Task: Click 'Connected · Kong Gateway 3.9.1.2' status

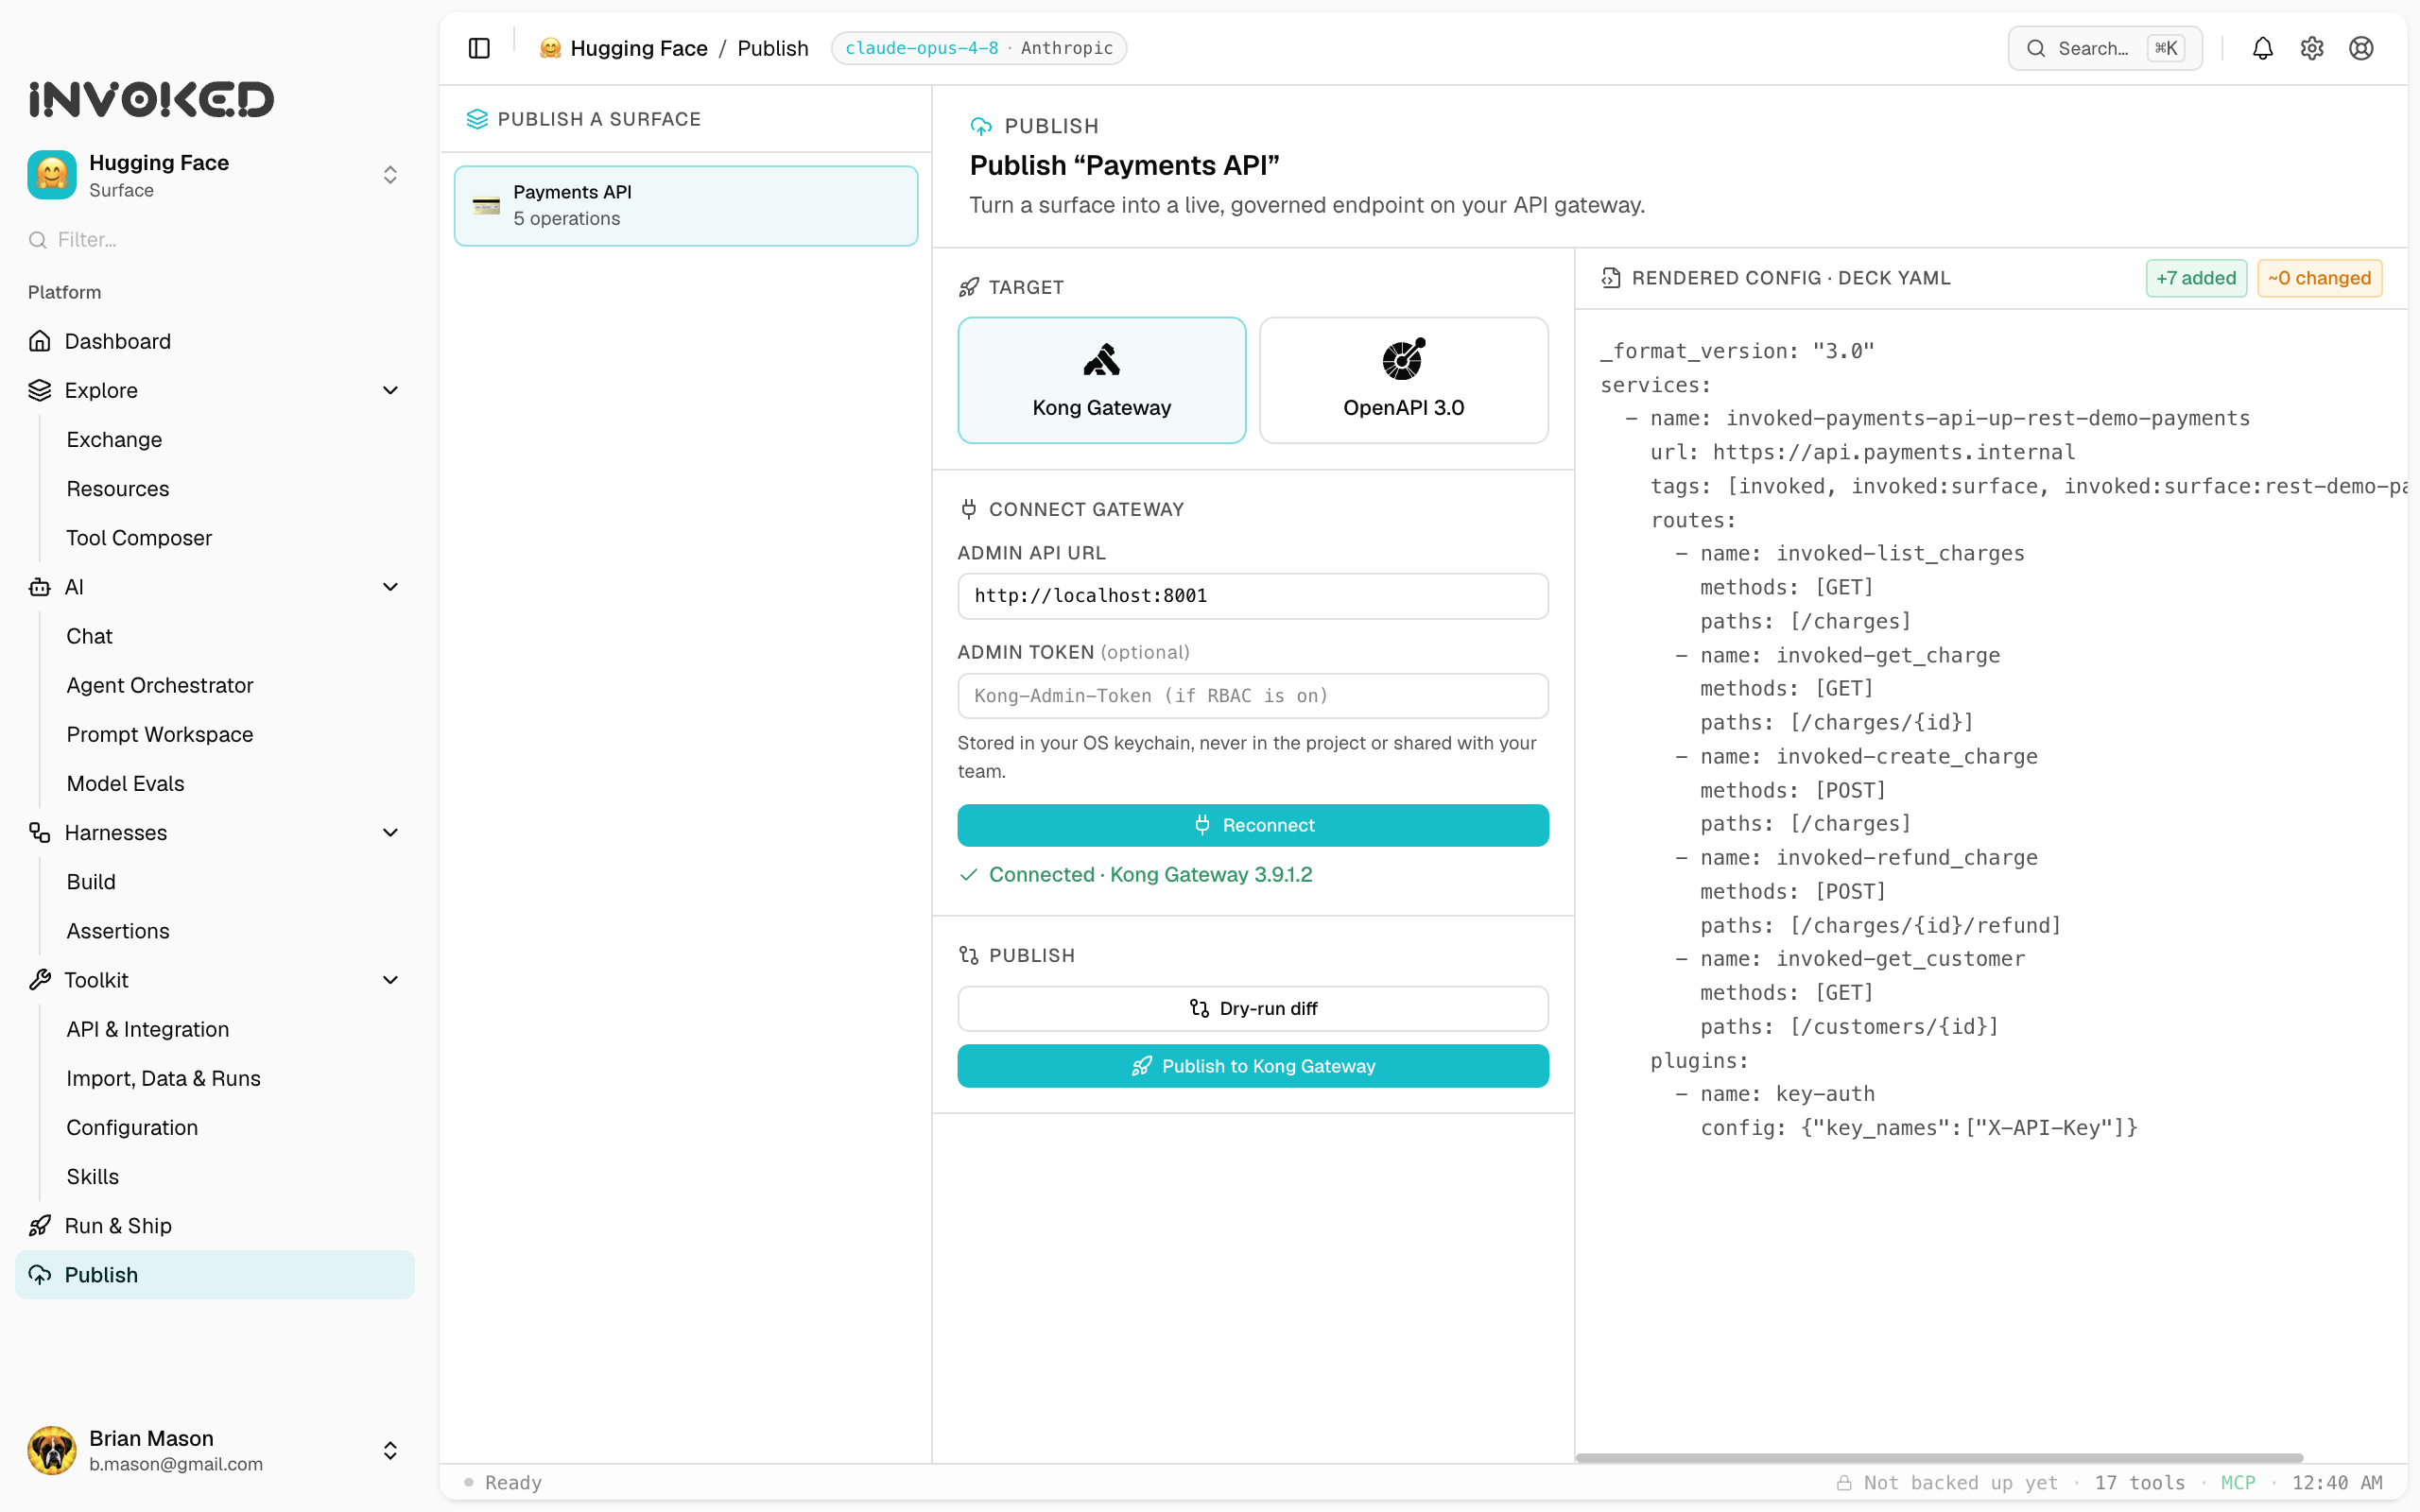Action: click(x=1150, y=874)
